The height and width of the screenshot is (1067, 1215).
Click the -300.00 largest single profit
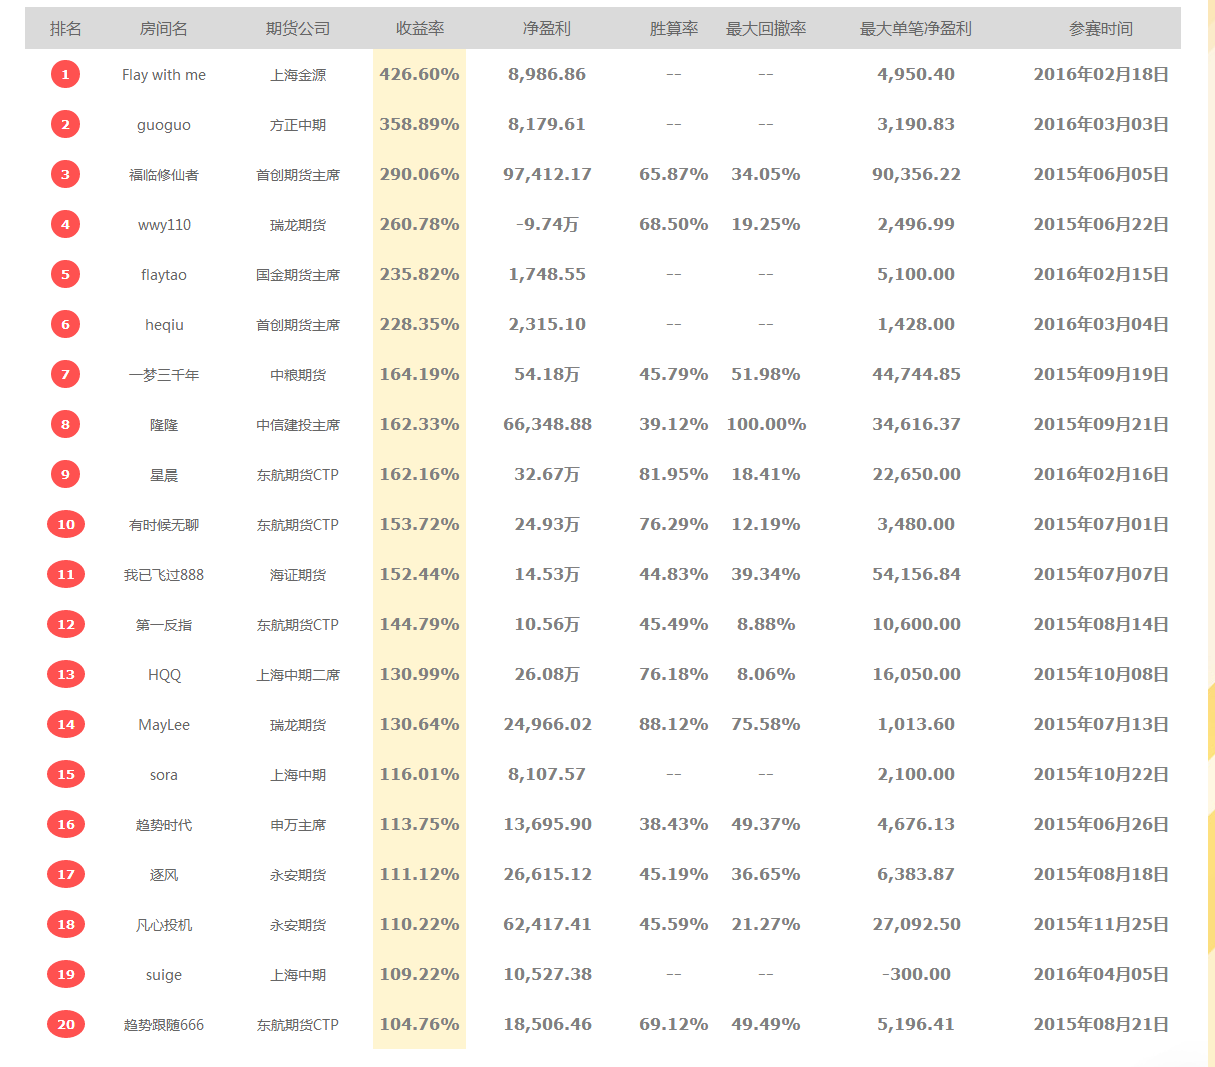tap(916, 974)
